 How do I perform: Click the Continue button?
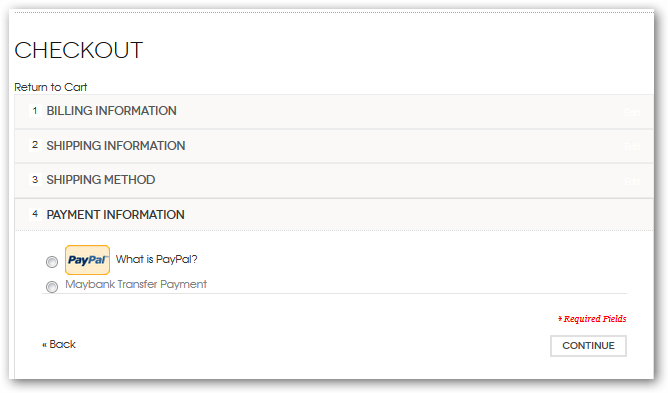click(588, 346)
